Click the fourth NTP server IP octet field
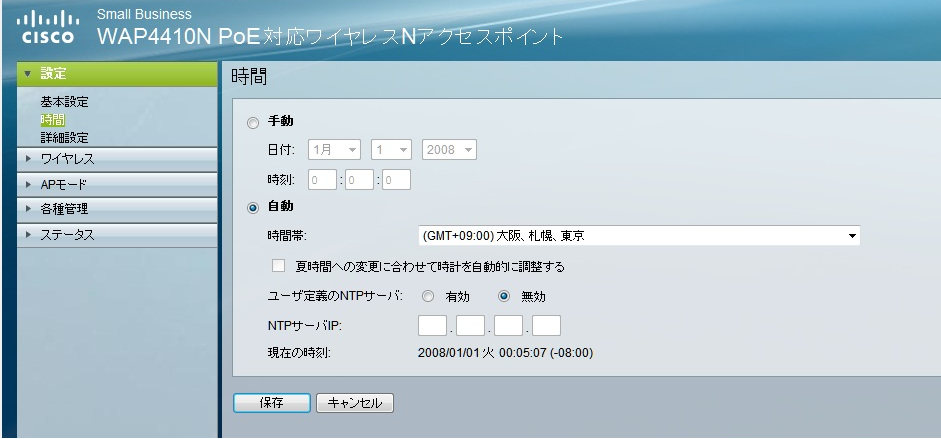941x439 pixels. tap(546, 326)
